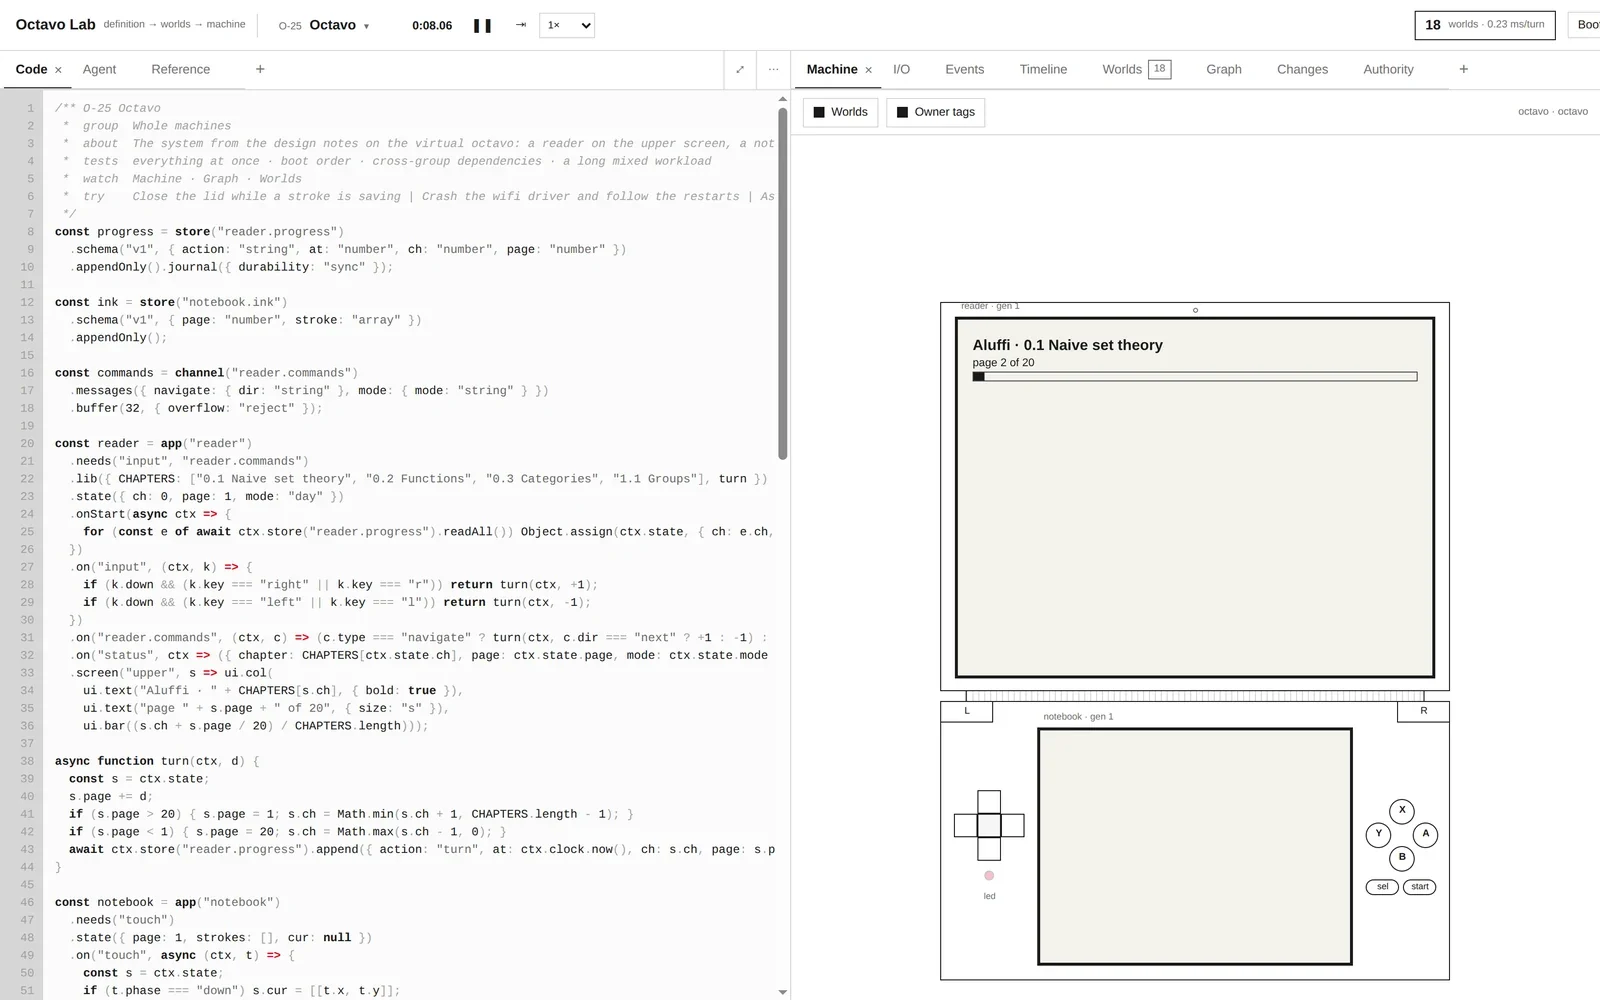1600x1000 pixels.
Task: Tap the X face button
Action: [x=1402, y=811]
